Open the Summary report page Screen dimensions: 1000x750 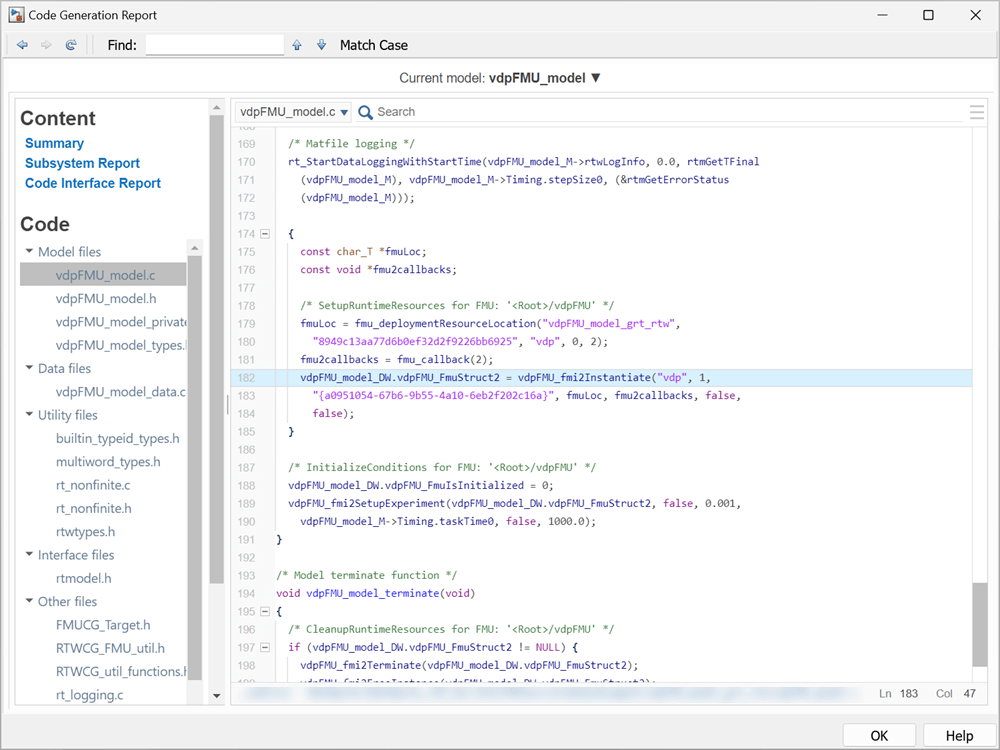pos(54,143)
